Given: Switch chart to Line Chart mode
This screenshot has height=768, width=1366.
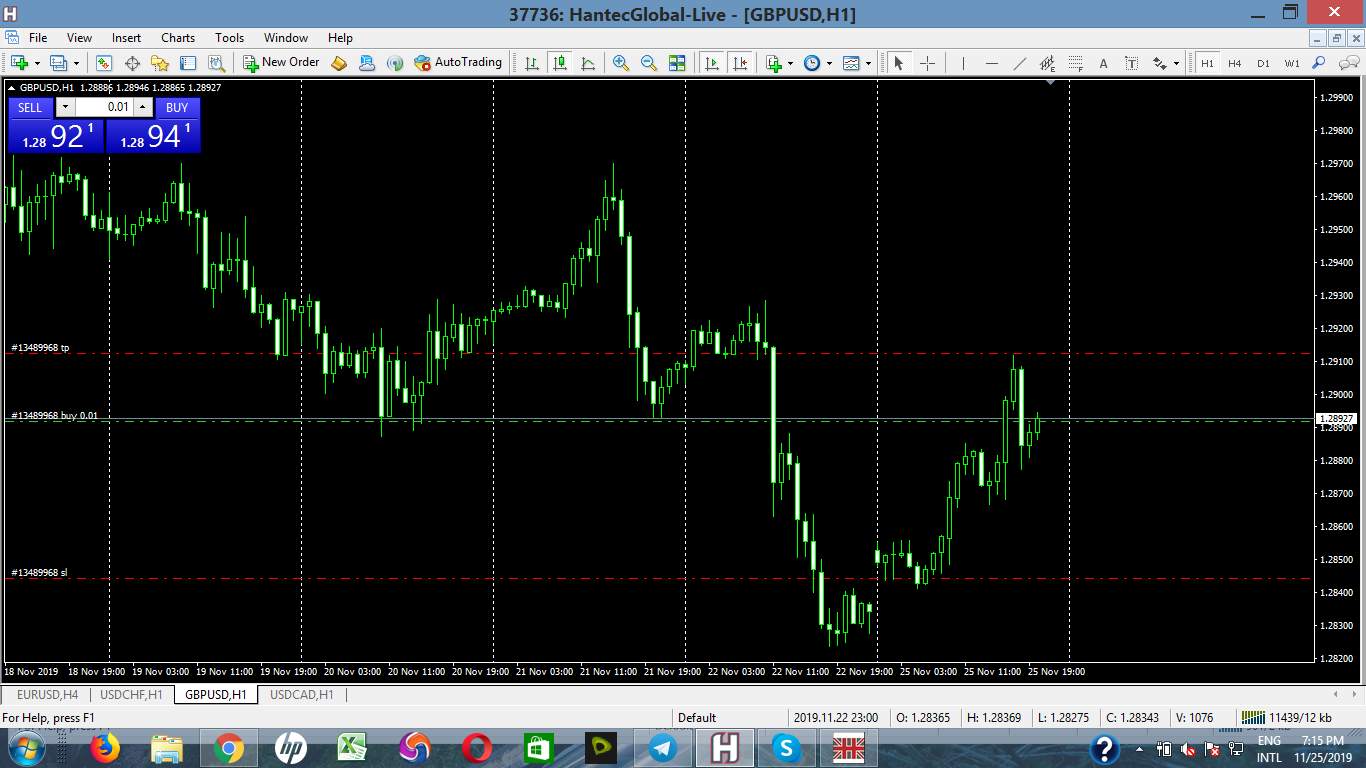Looking at the screenshot, I should pos(588,63).
